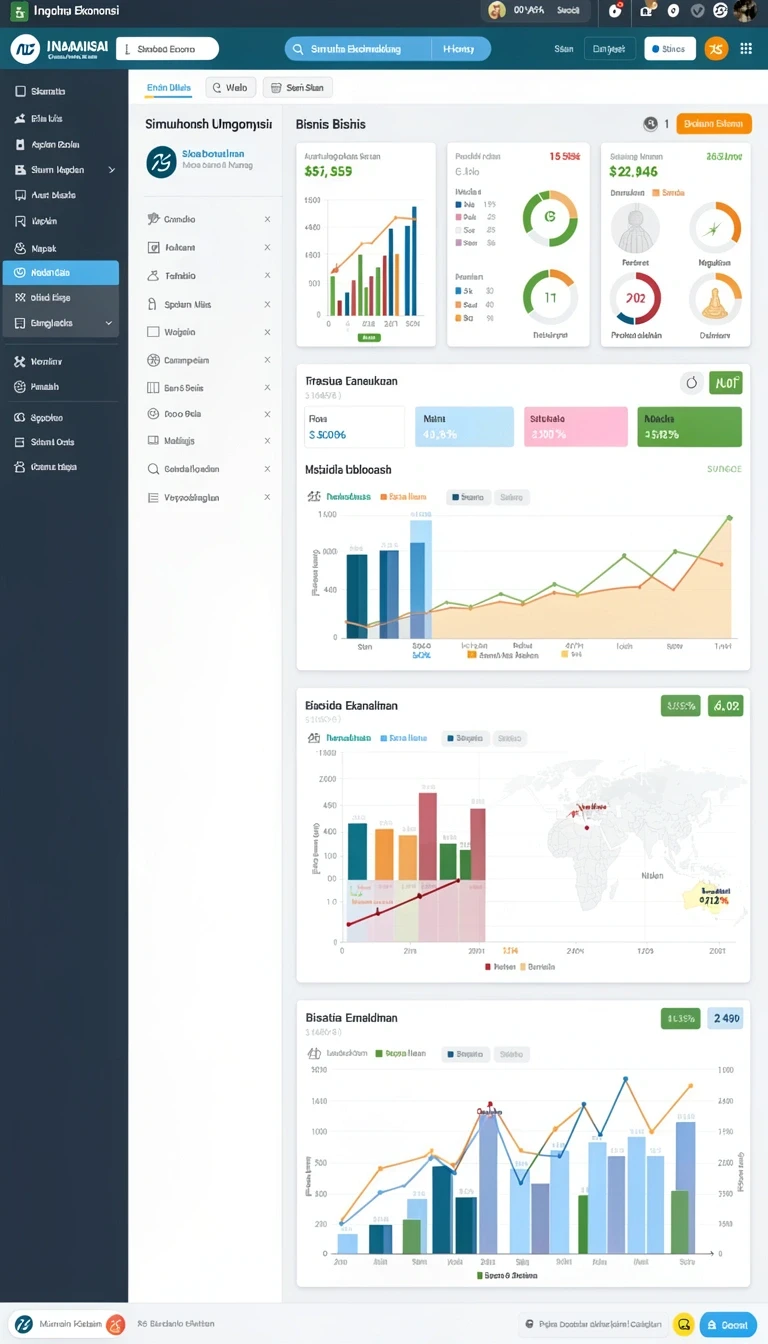Click the Ssan link in the header
Image resolution: width=768 pixels, height=1344 pixels.
(564, 48)
